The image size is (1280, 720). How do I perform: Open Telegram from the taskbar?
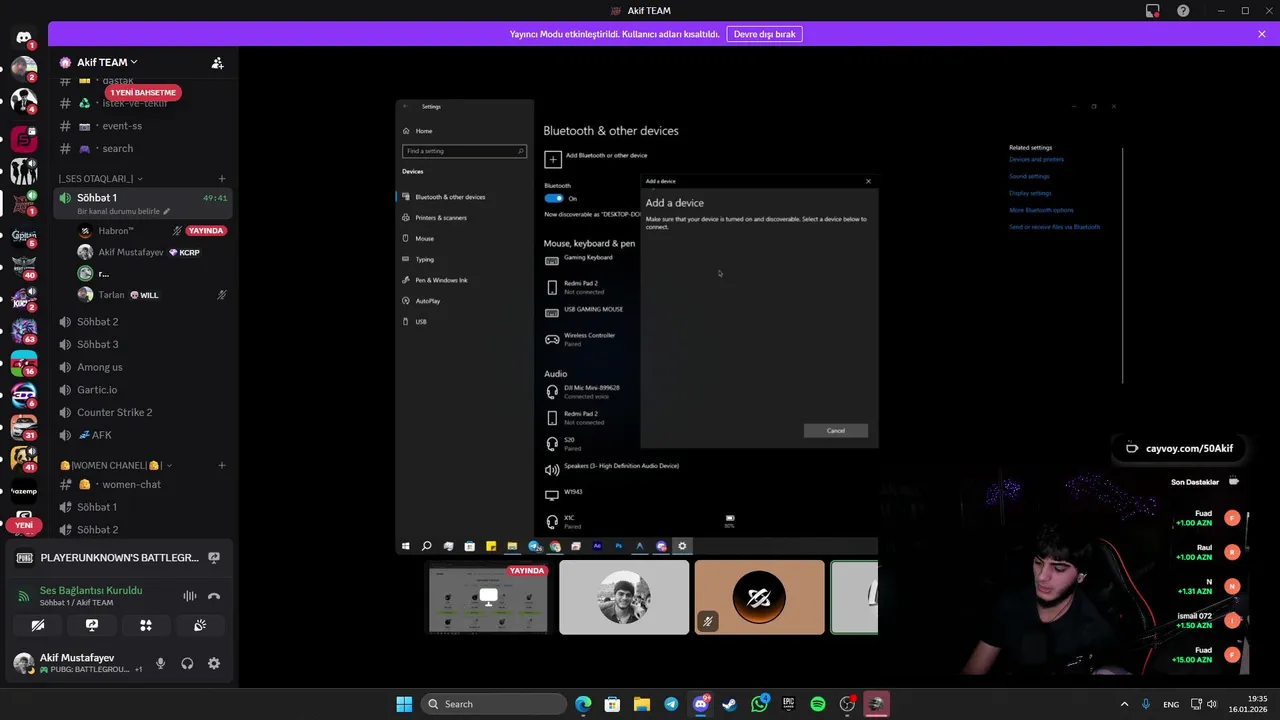[x=671, y=704]
